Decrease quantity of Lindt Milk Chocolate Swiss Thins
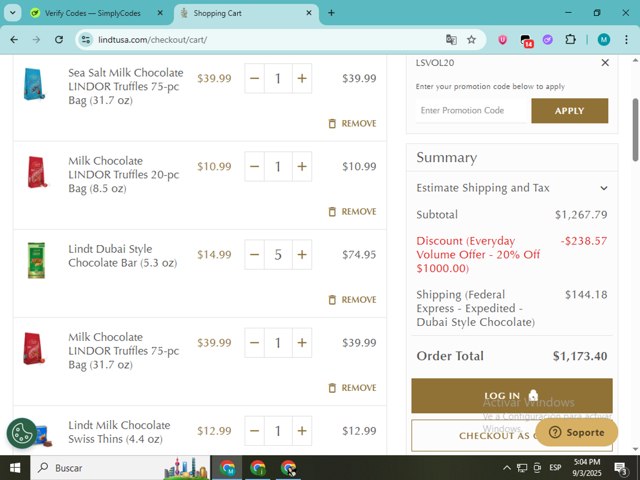 coord(254,431)
